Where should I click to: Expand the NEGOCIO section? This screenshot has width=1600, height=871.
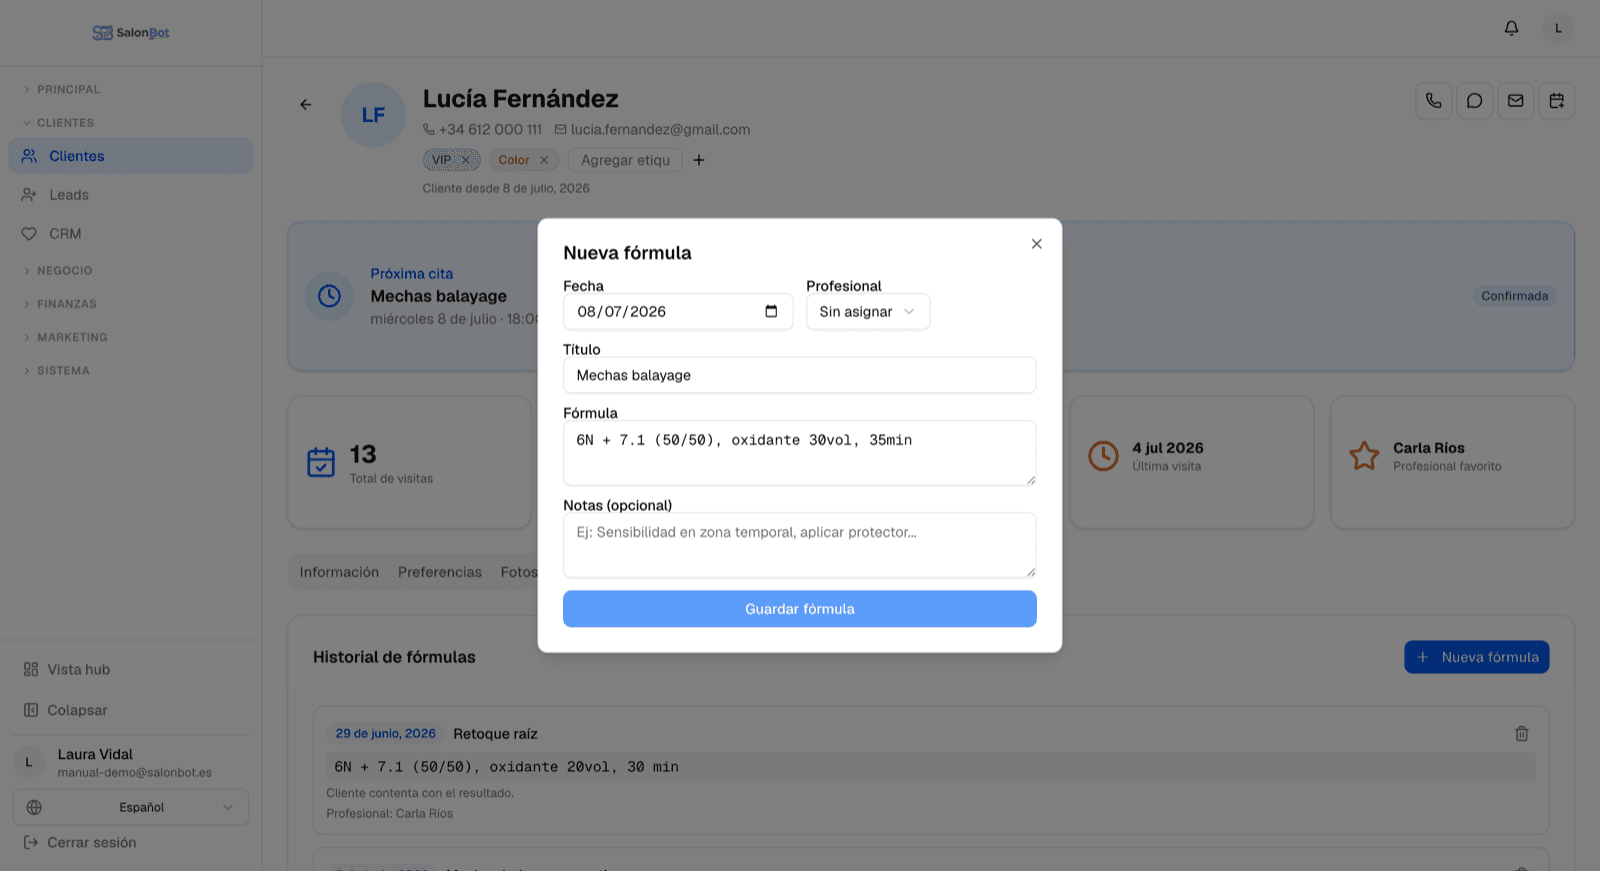tap(58, 271)
